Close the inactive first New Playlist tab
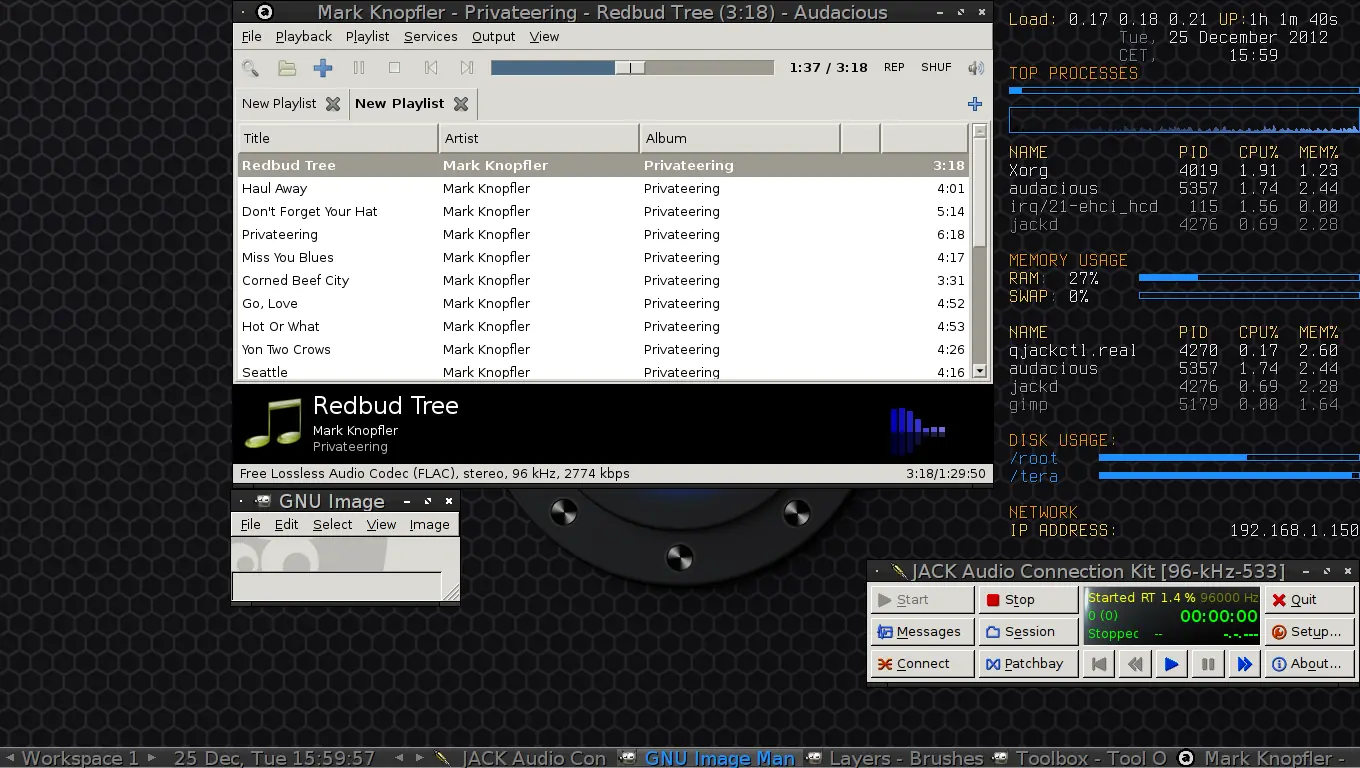The width and height of the screenshot is (1360, 768). click(333, 104)
